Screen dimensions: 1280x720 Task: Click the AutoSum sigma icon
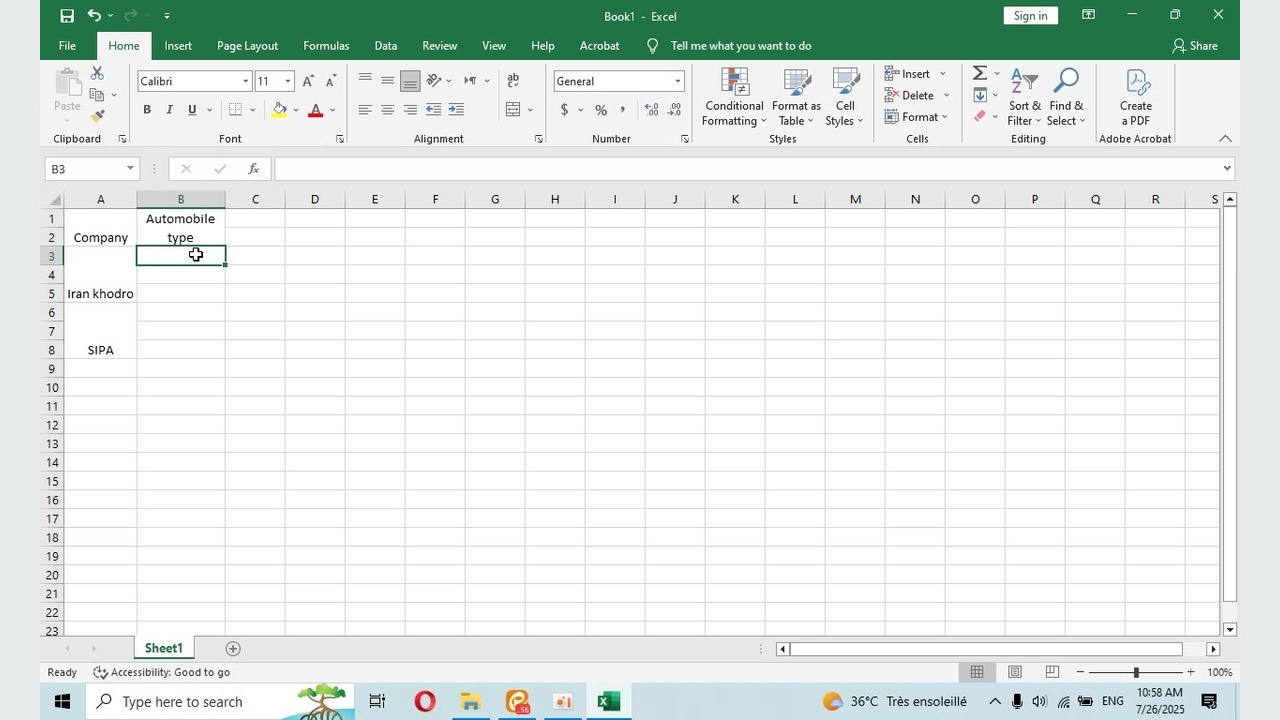click(980, 73)
